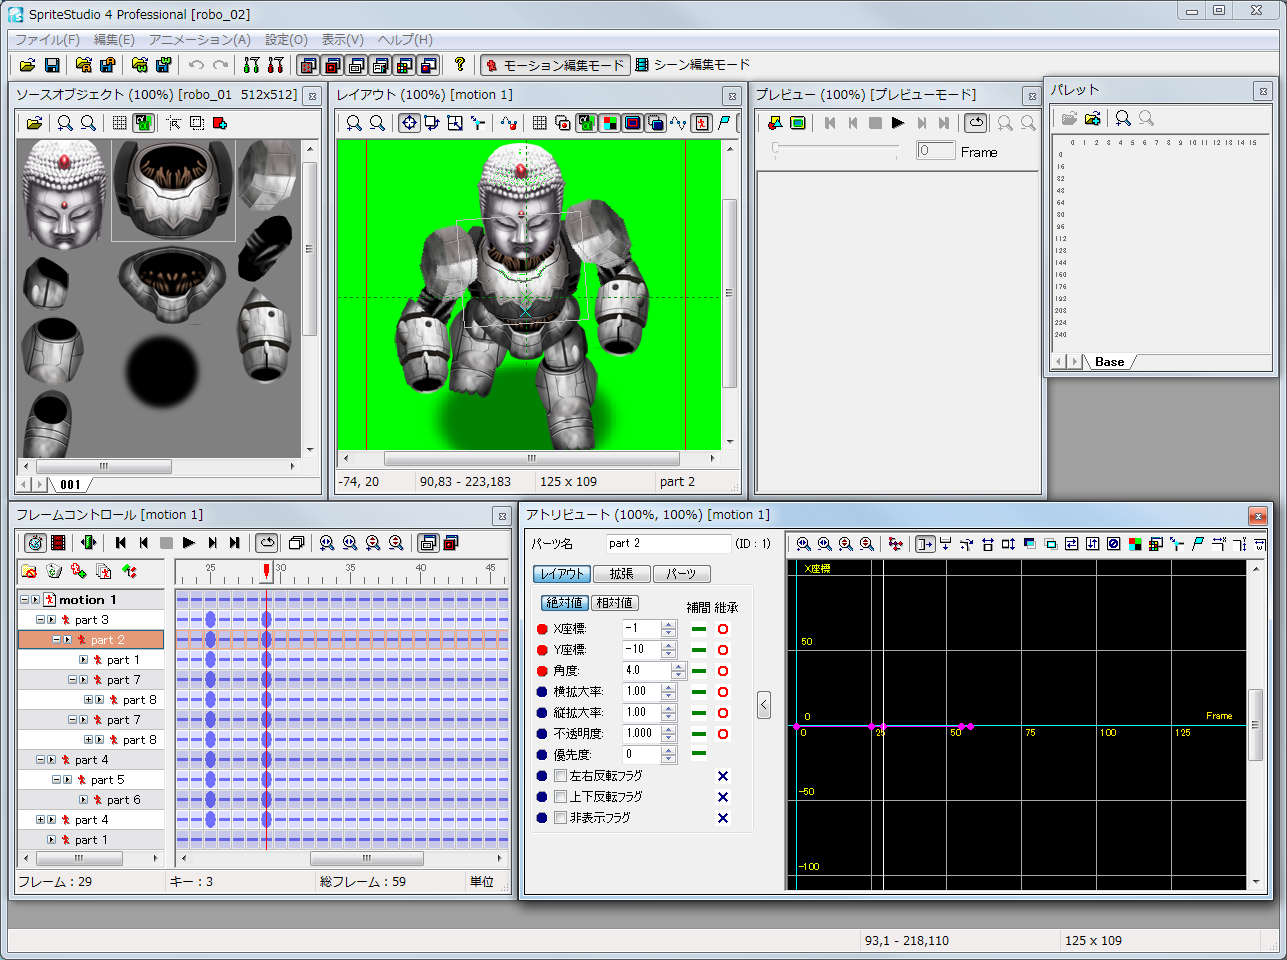Enable the 上下反転フラグ checkbox

pyautogui.click(x=561, y=797)
